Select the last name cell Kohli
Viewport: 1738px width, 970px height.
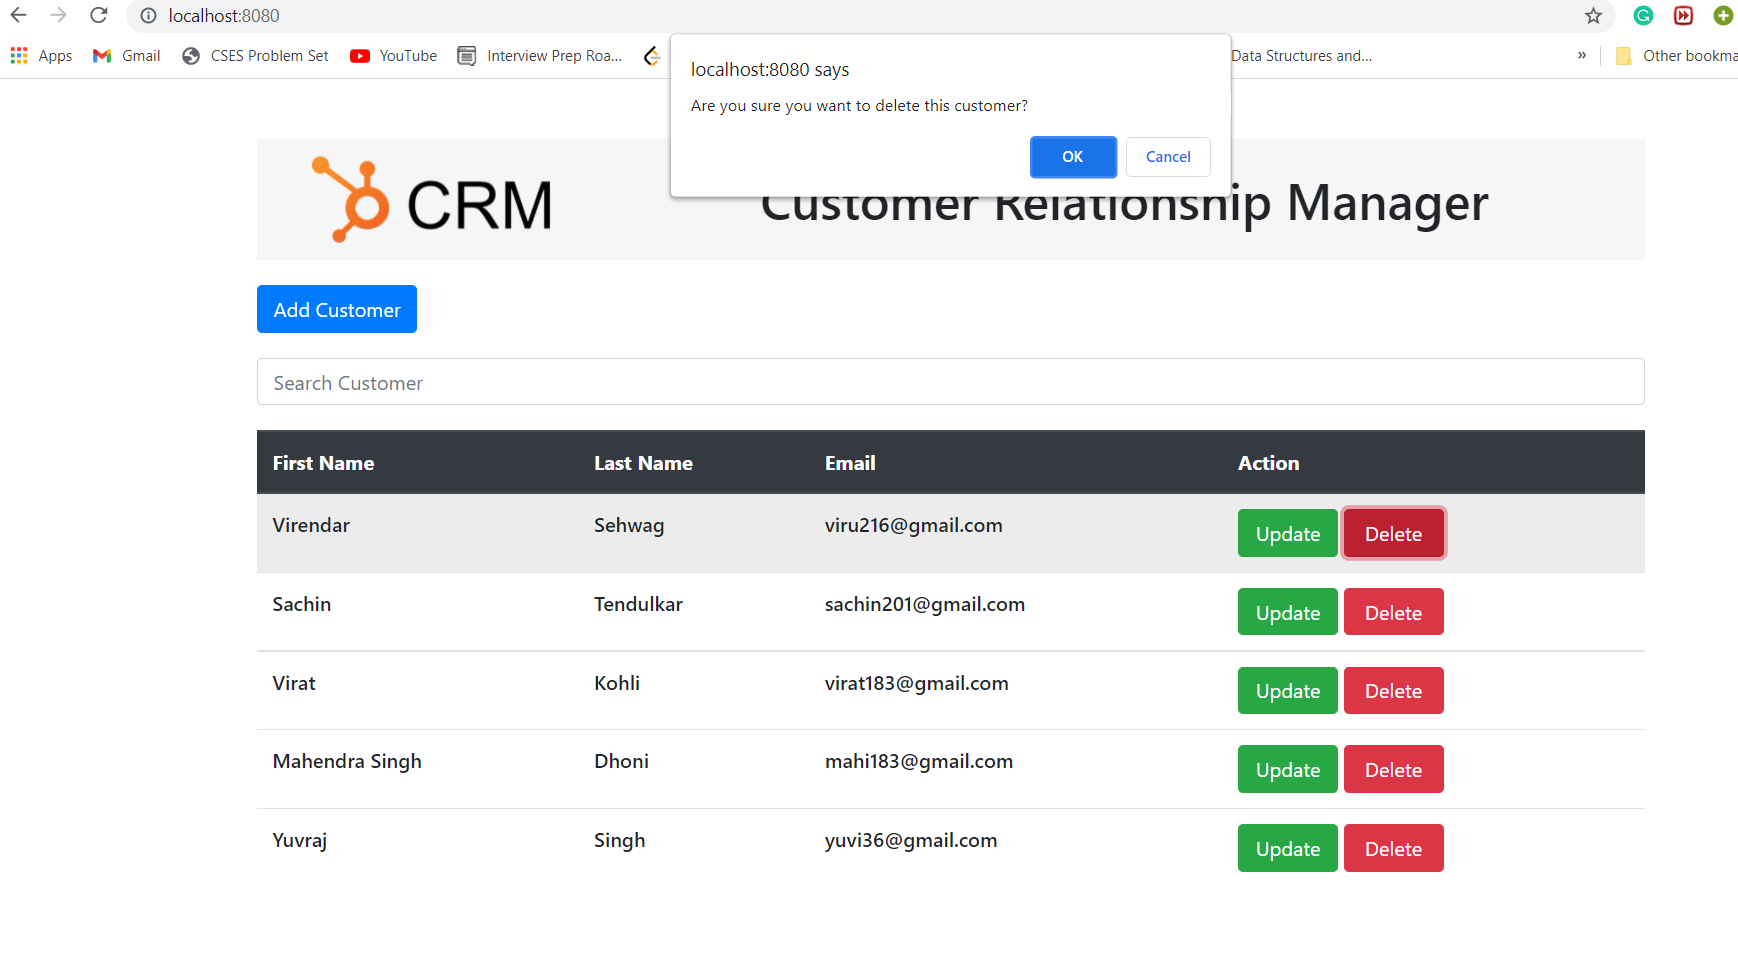click(617, 683)
